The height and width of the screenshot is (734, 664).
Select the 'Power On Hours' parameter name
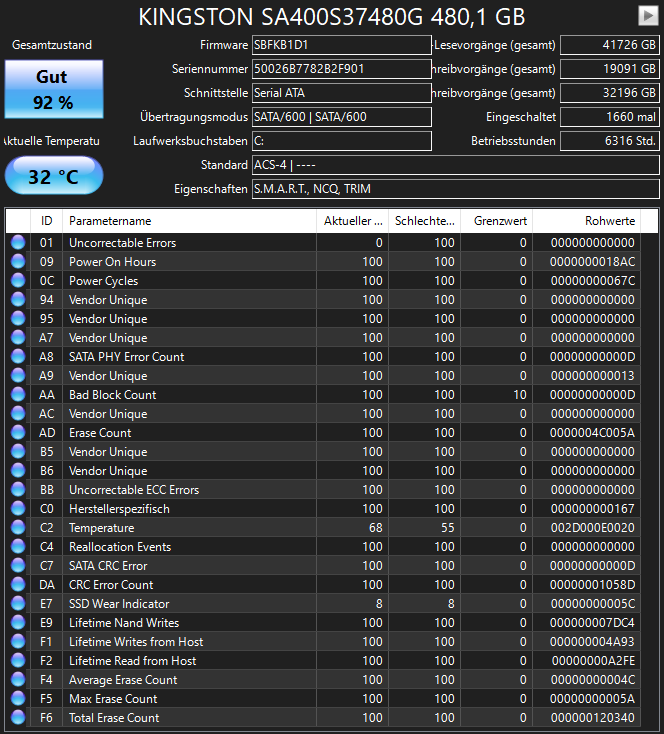point(112,262)
